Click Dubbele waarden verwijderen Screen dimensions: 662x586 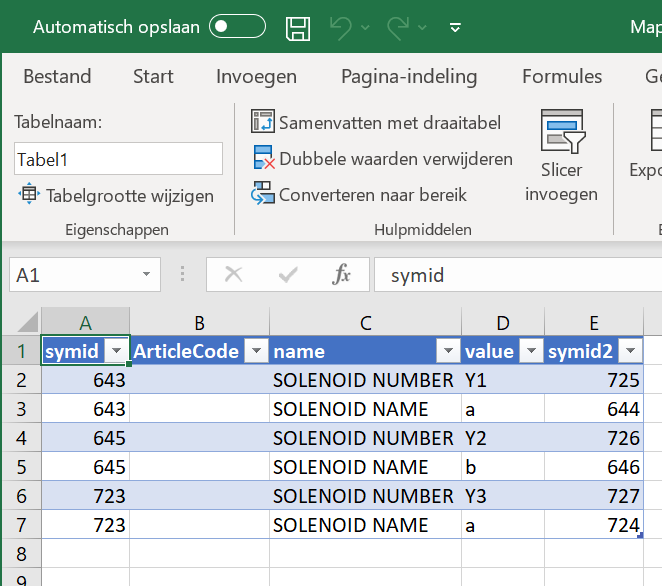(x=395, y=159)
